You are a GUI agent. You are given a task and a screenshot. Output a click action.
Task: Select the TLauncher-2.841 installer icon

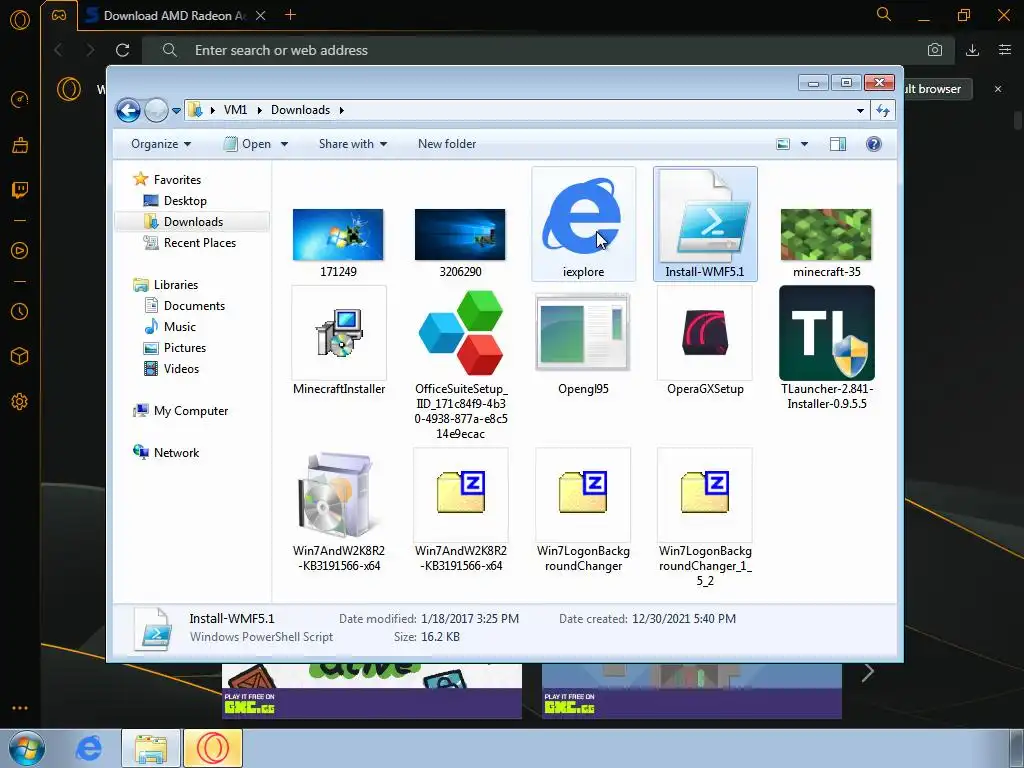[827, 333]
